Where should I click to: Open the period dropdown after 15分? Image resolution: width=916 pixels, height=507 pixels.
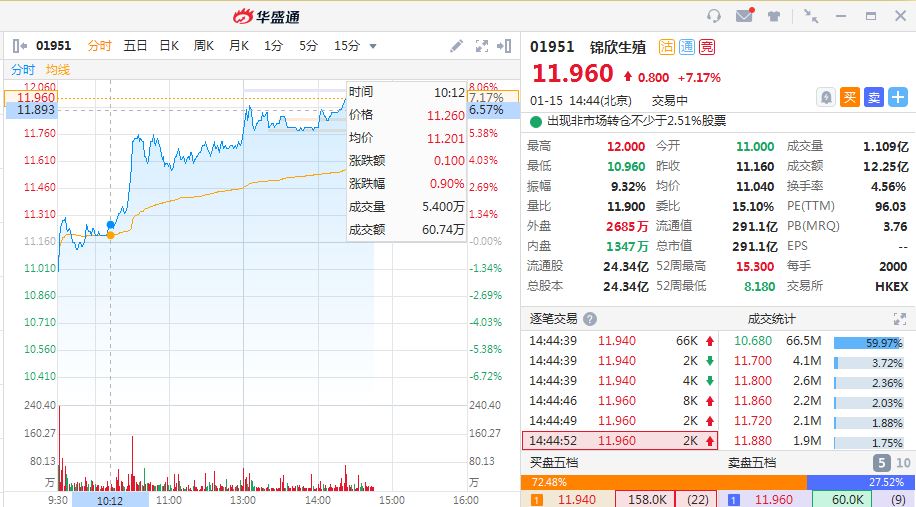point(373,46)
